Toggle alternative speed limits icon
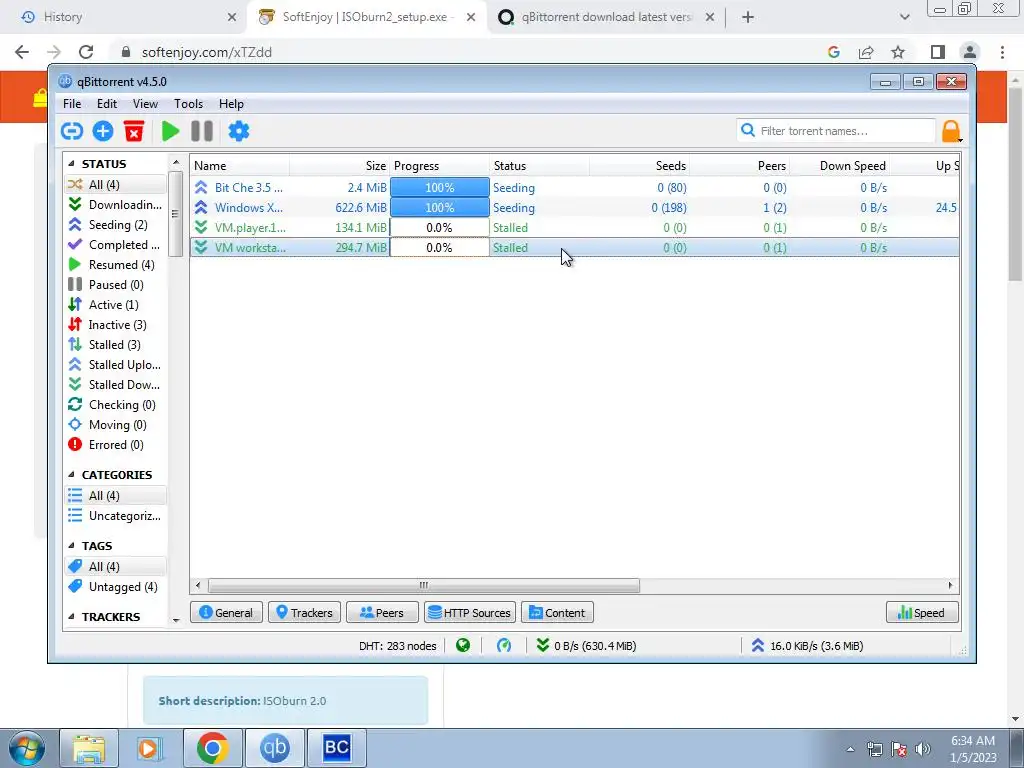The width and height of the screenshot is (1024, 768). coord(504,646)
